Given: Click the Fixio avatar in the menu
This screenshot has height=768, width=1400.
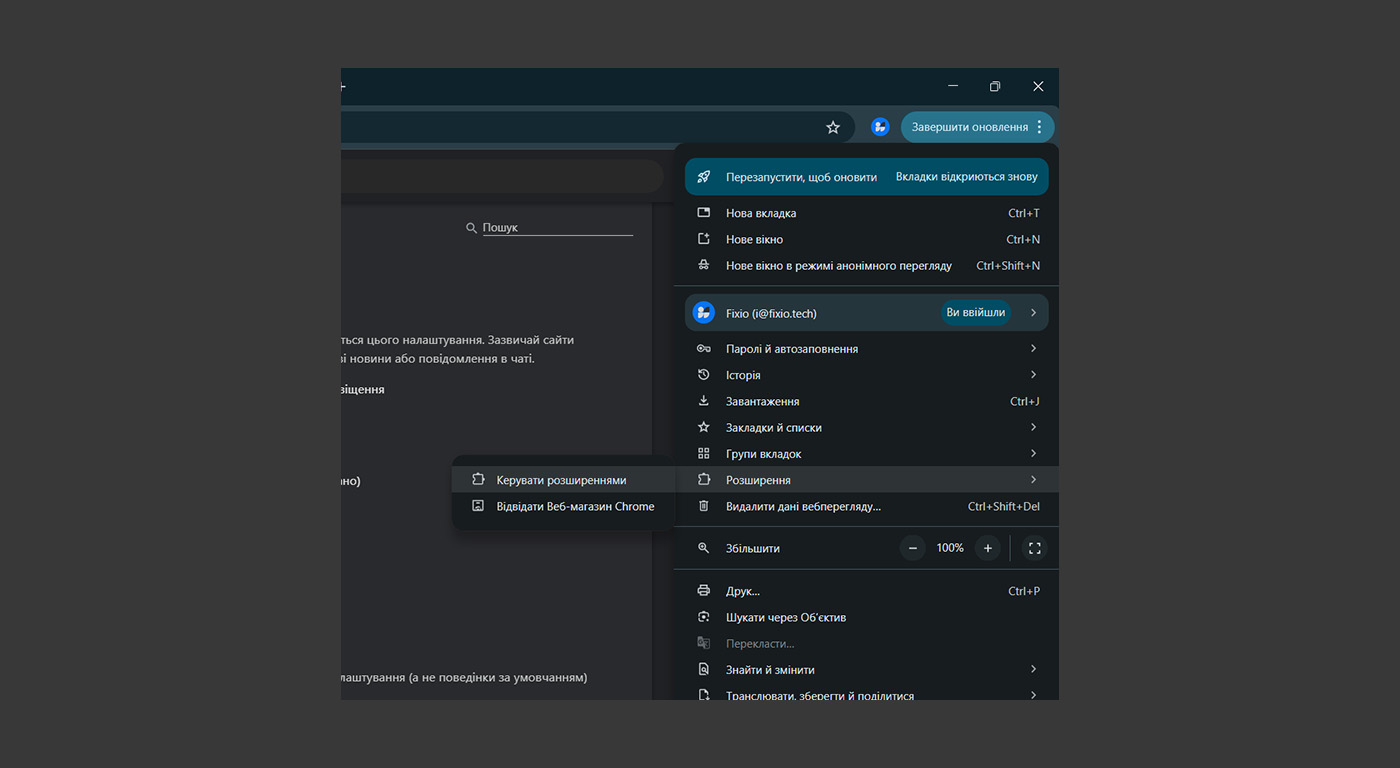Looking at the screenshot, I should (x=704, y=313).
